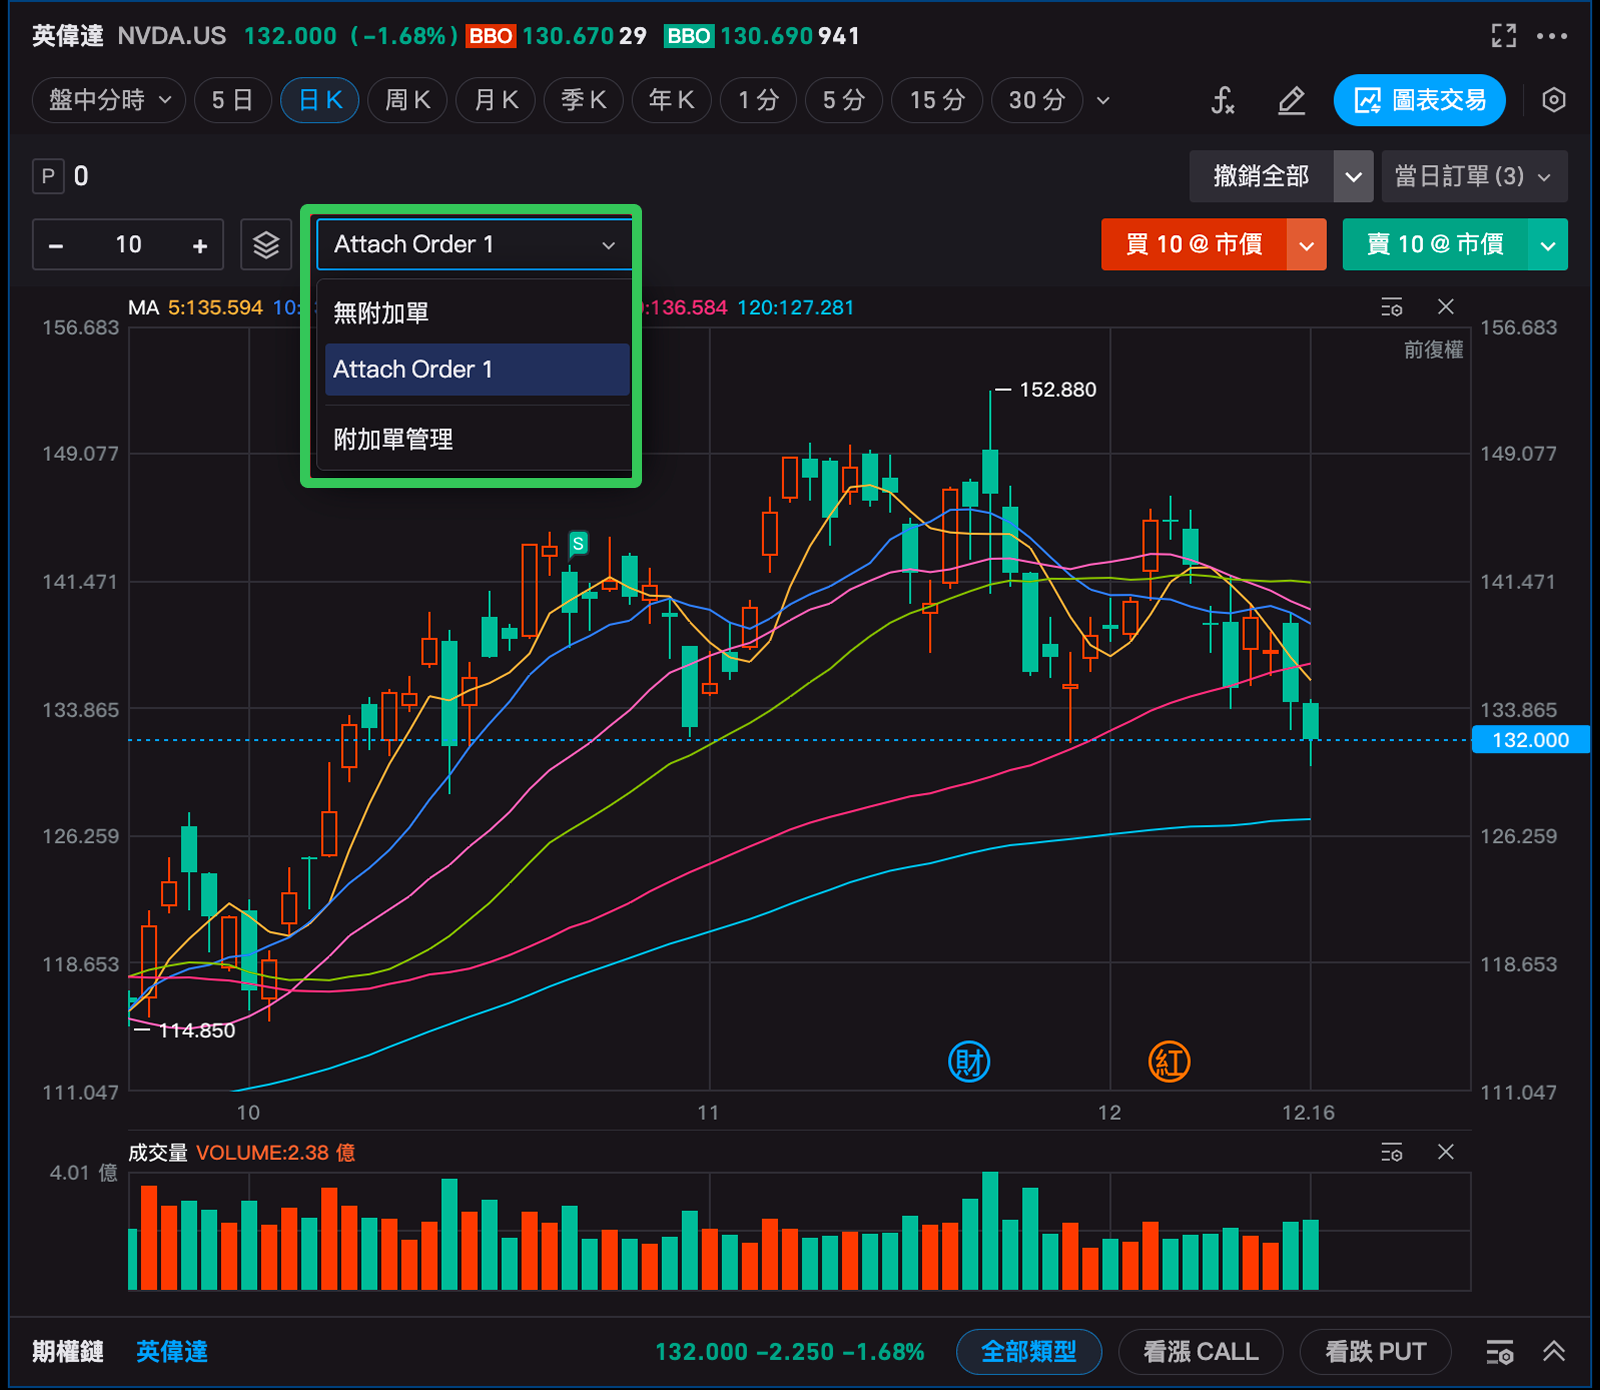Screen dimensions: 1600x1390
Task: Expand the 當日訂單 (3) dropdown
Action: (x=1473, y=177)
